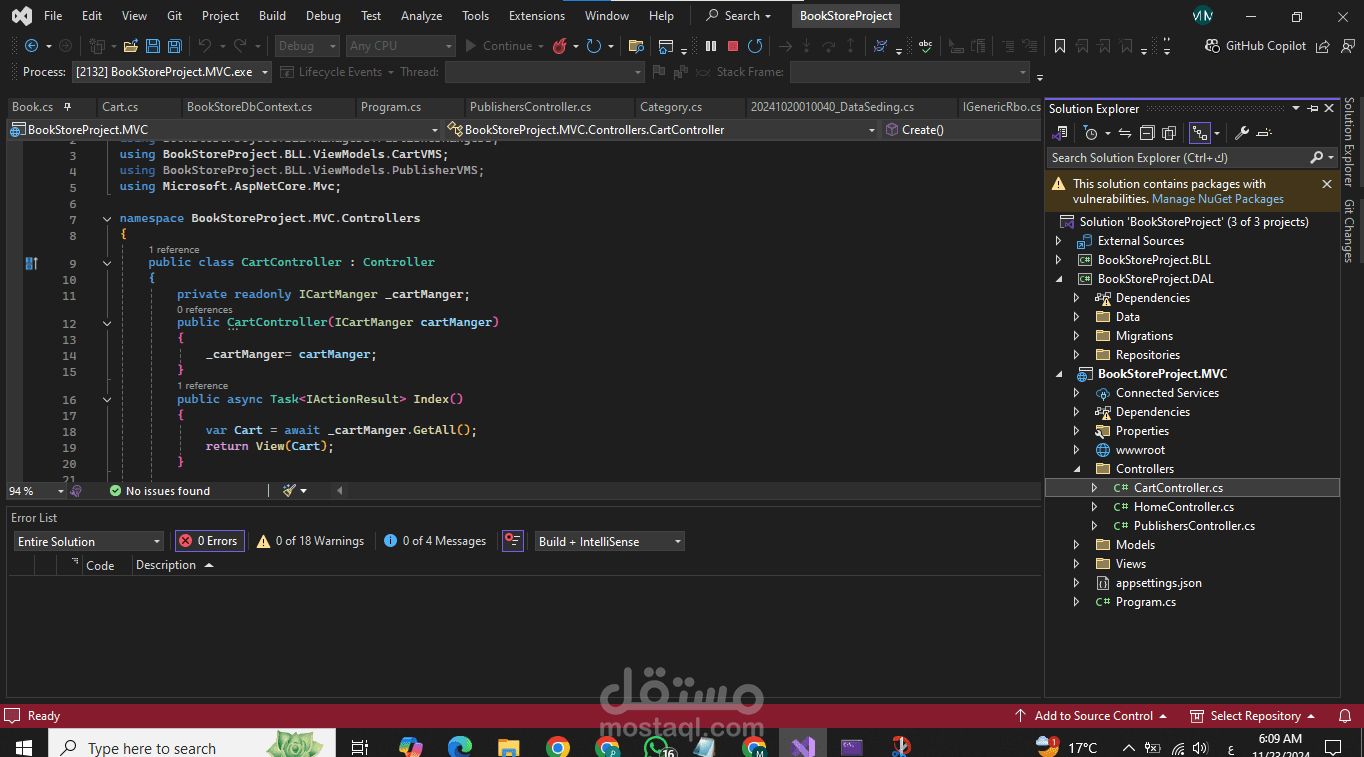Open the Build menu
1364x757 pixels.
[272, 16]
